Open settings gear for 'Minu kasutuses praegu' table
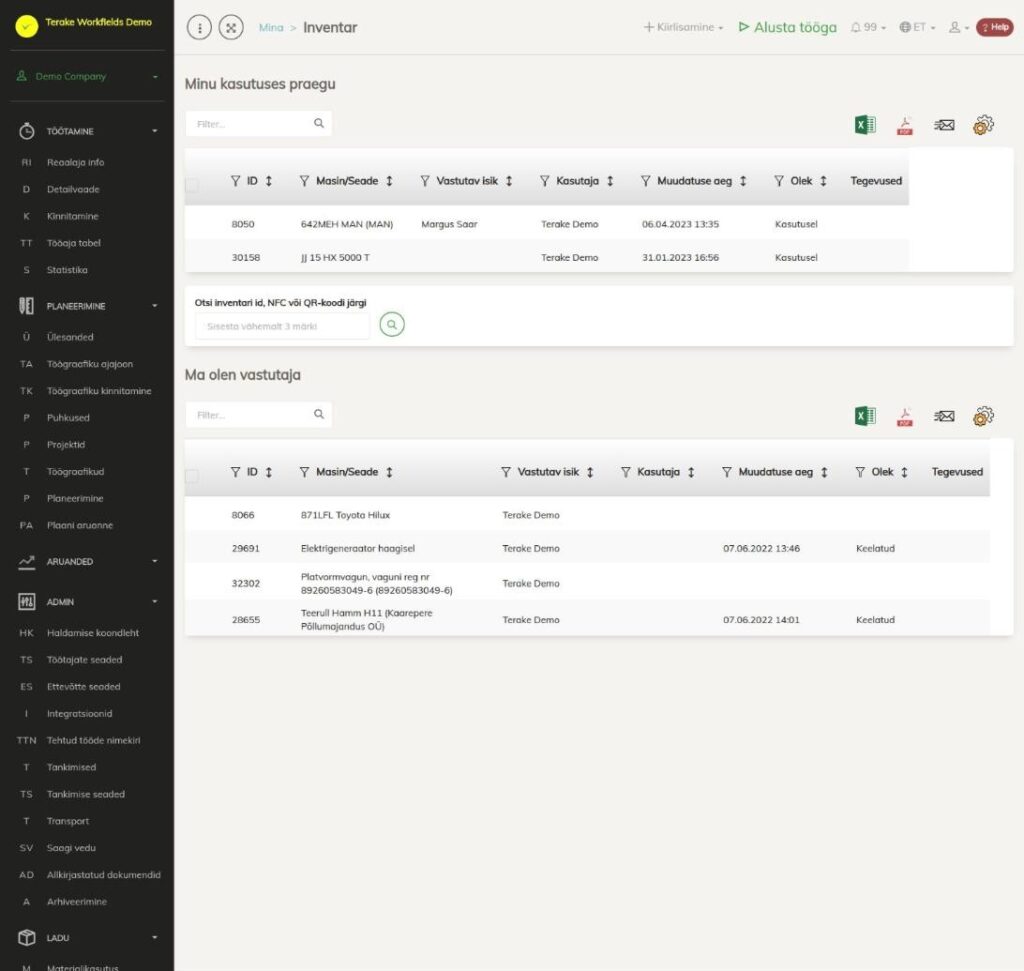 click(x=983, y=125)
